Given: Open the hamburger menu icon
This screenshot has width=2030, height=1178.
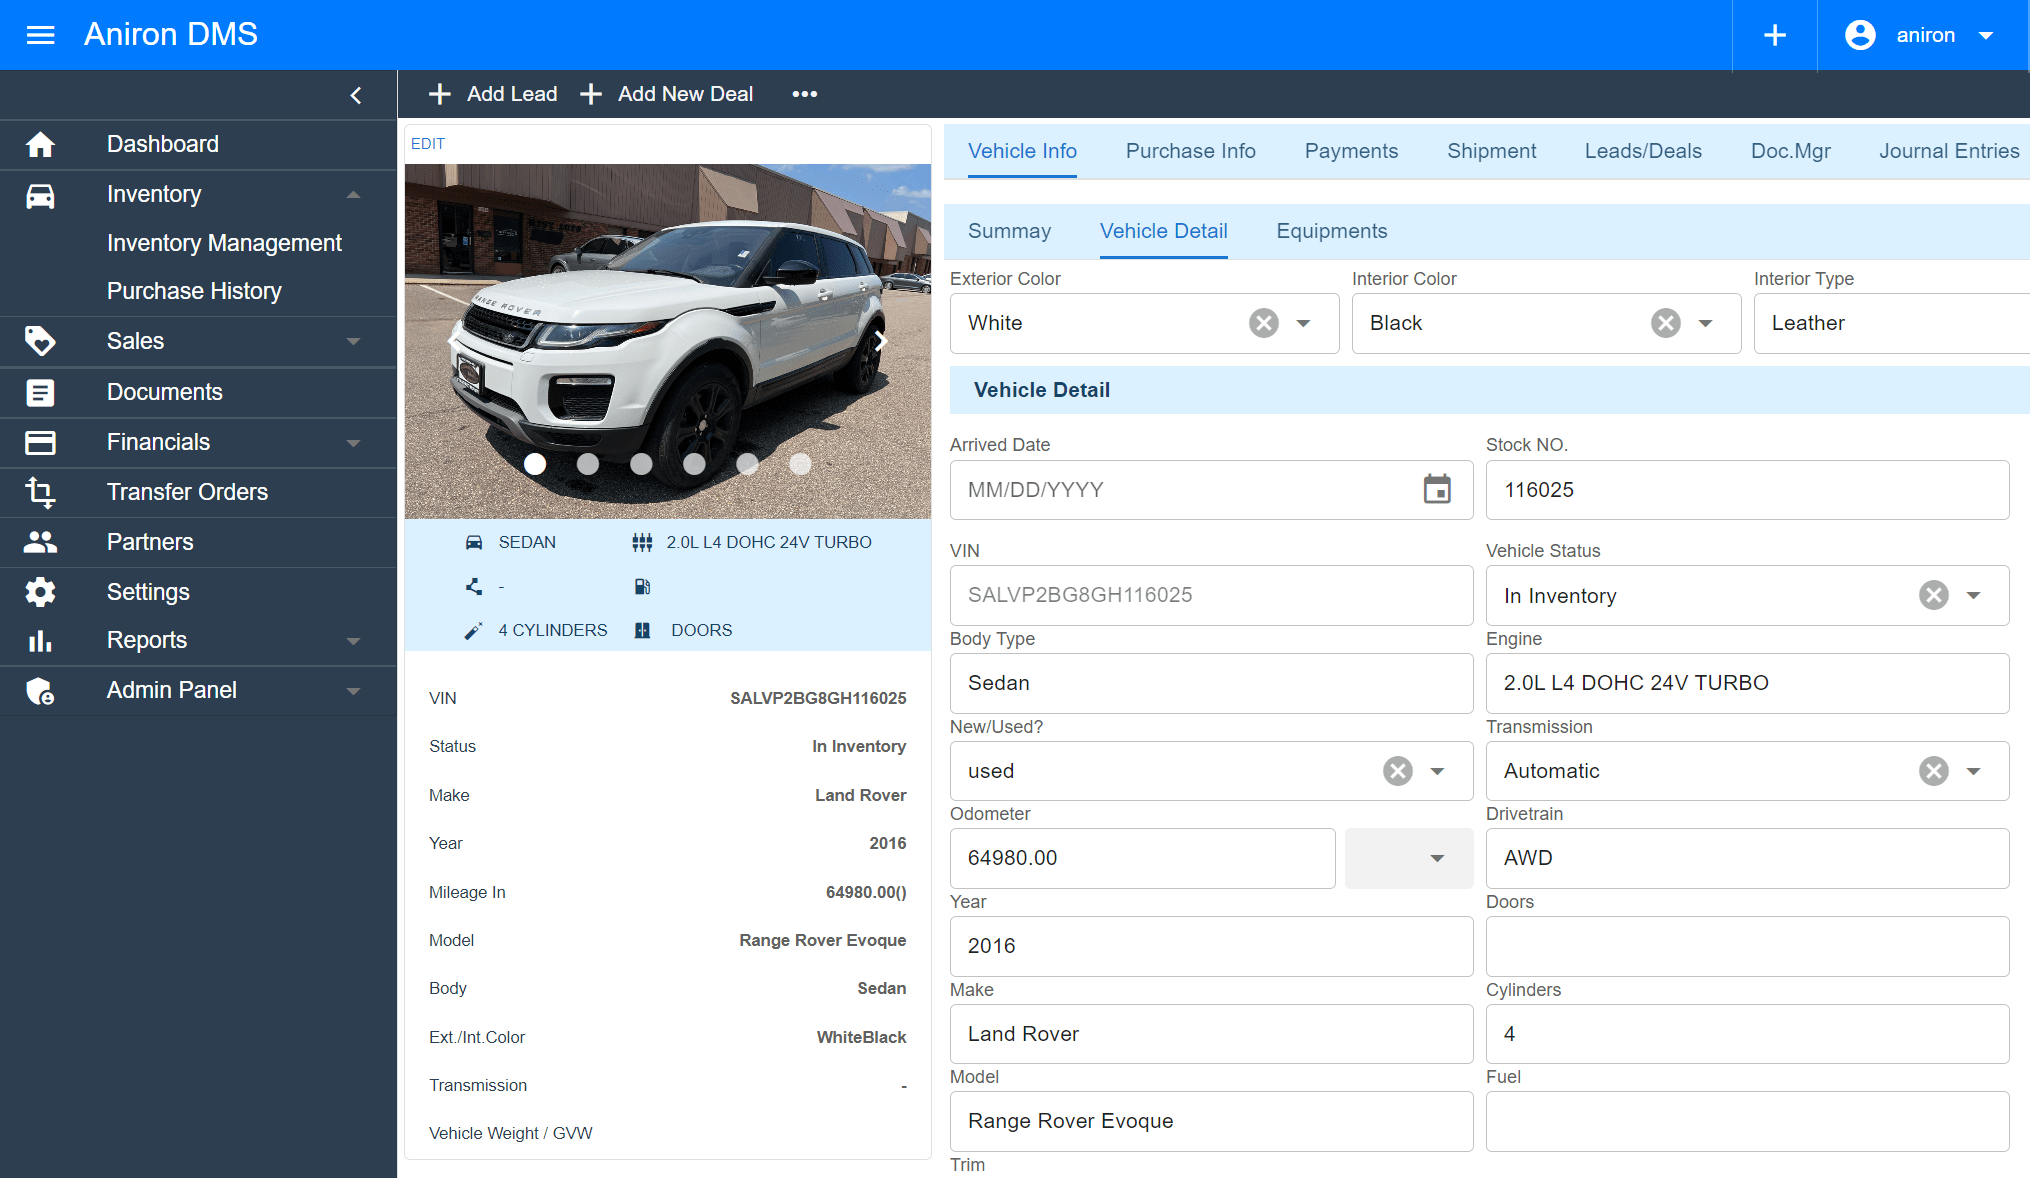Looking at the screenshot, I should [40, 35].
